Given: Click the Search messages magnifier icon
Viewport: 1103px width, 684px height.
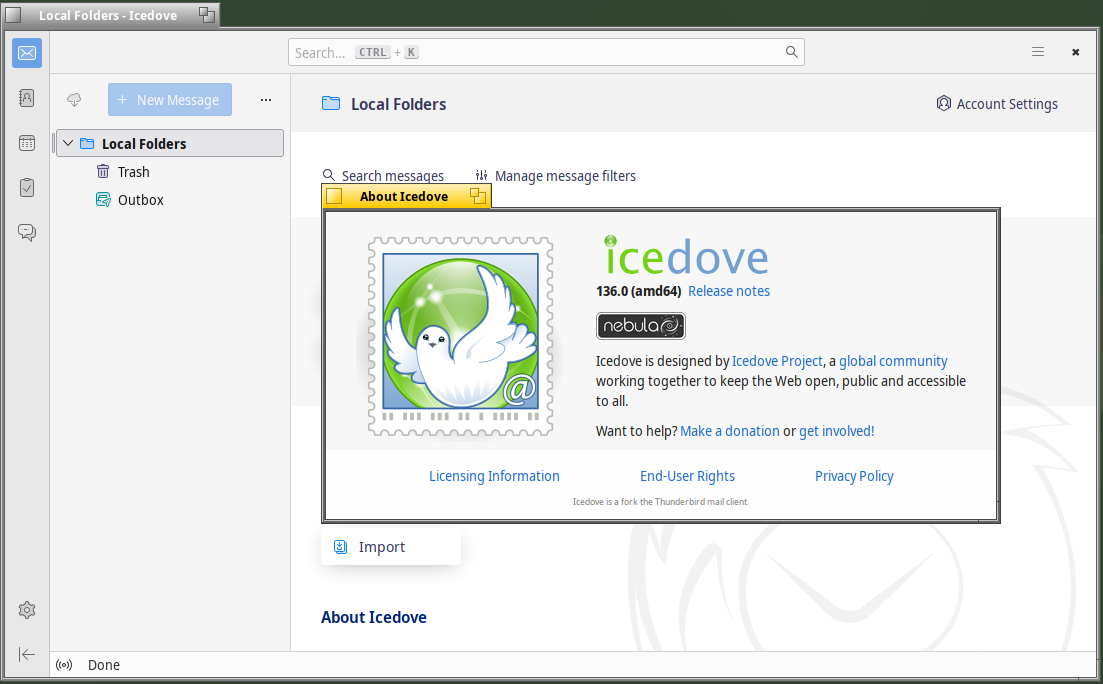Looking at the screenshot, I should (329, 175).
